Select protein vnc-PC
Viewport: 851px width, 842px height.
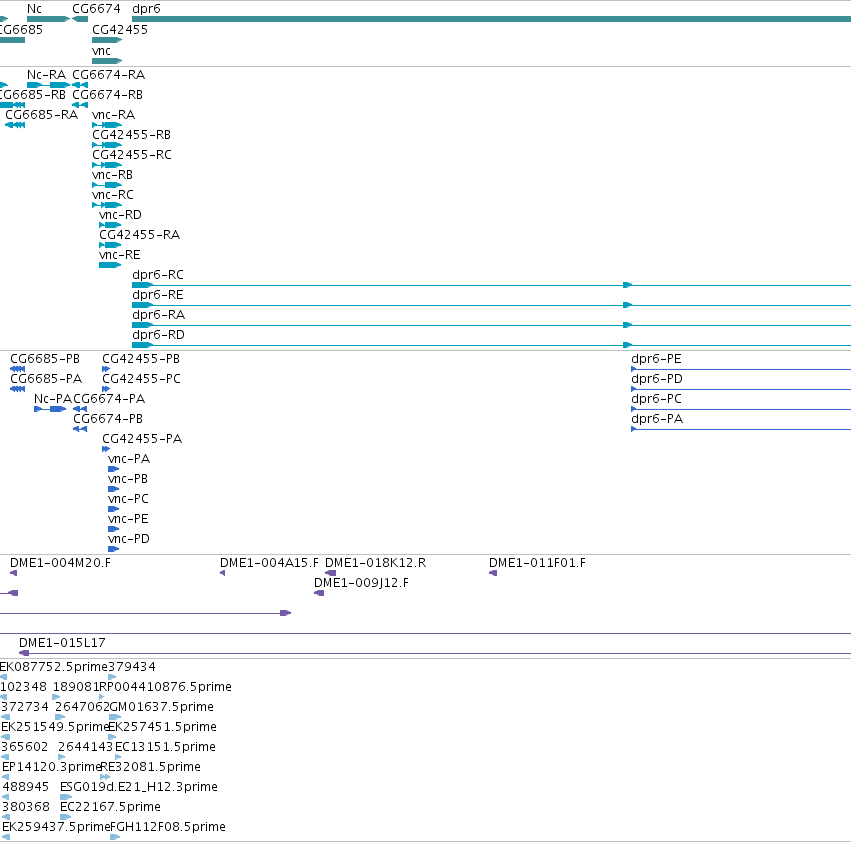[128, 498]
